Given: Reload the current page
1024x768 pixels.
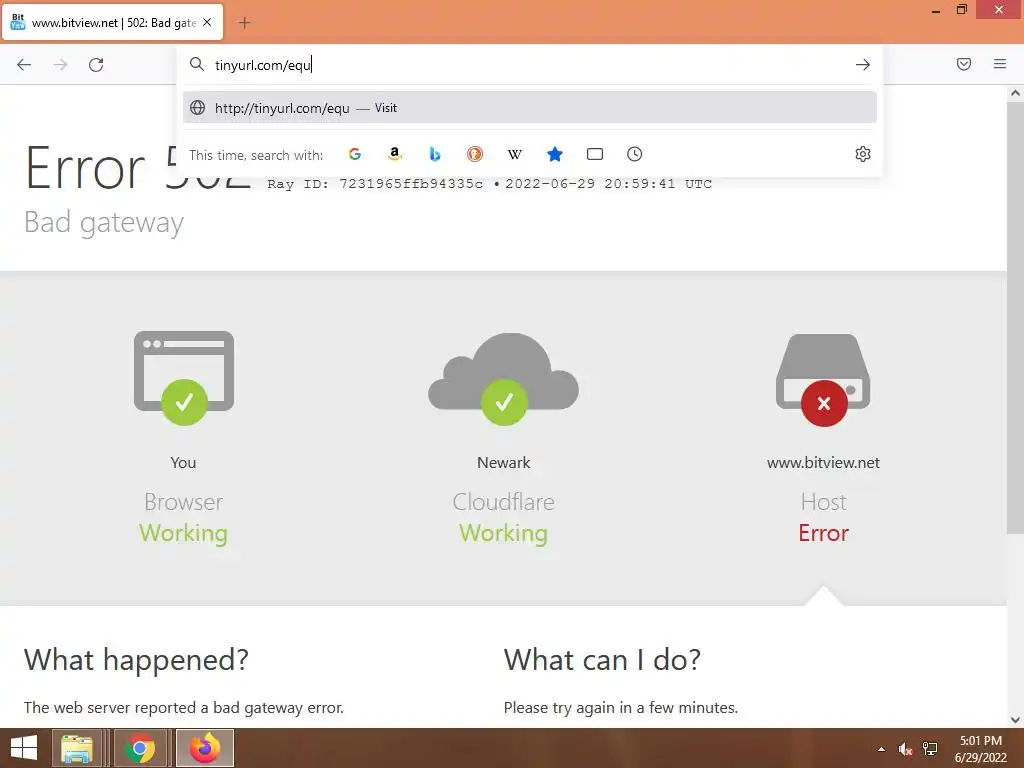Looking at the screenshot, I should coord(96,65).
